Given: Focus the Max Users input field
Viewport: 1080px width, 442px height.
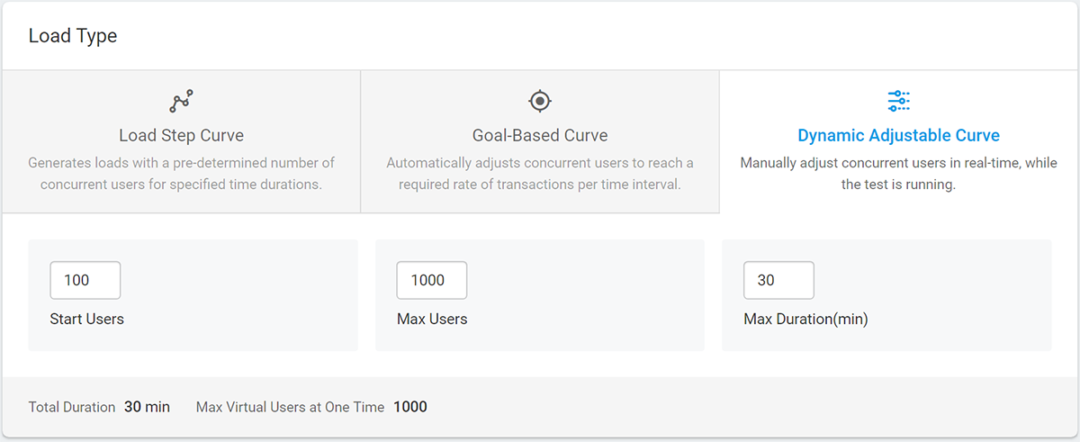Looking at the screenshot, I should [431, 281].
